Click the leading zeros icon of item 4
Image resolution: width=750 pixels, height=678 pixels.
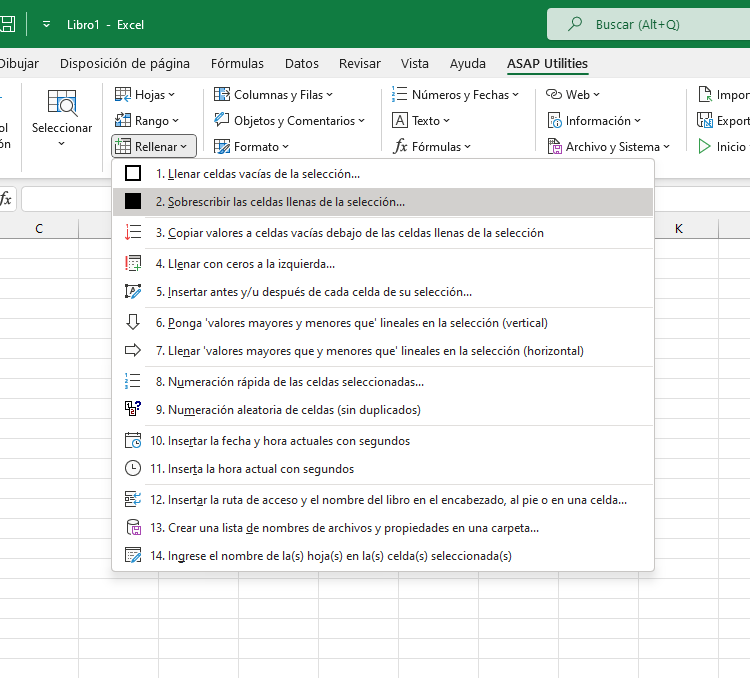pos(133,264)
